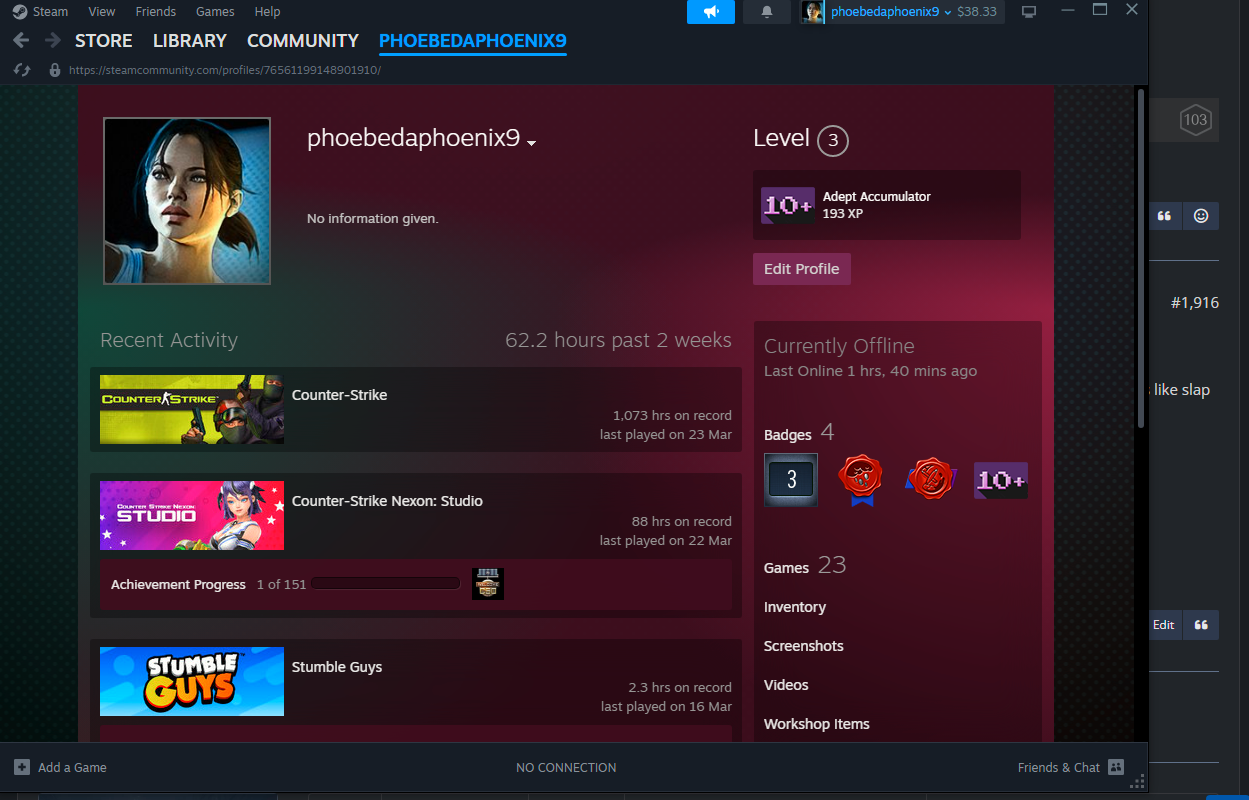Open the Games menu in menu bar
The image size is (1249, 800).
215,12
